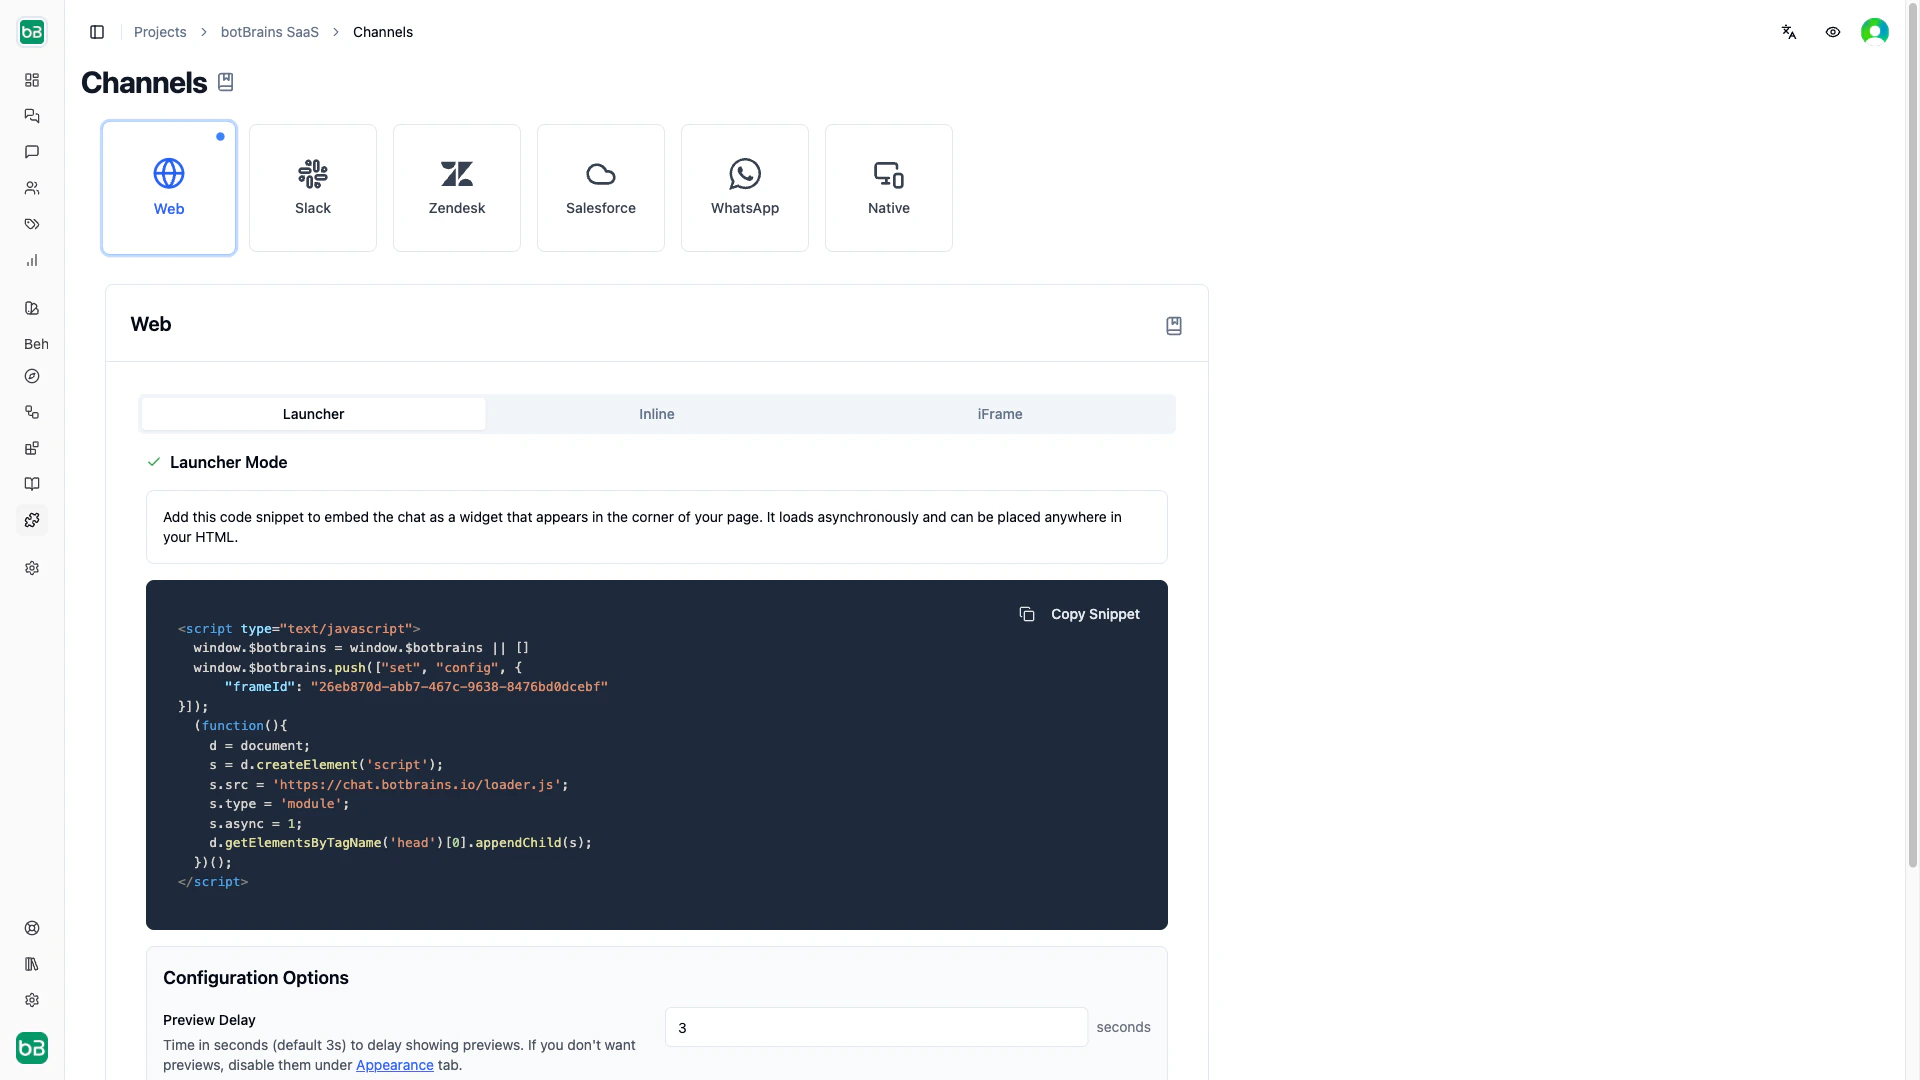Open the Slack channel card

click(312, 188)
